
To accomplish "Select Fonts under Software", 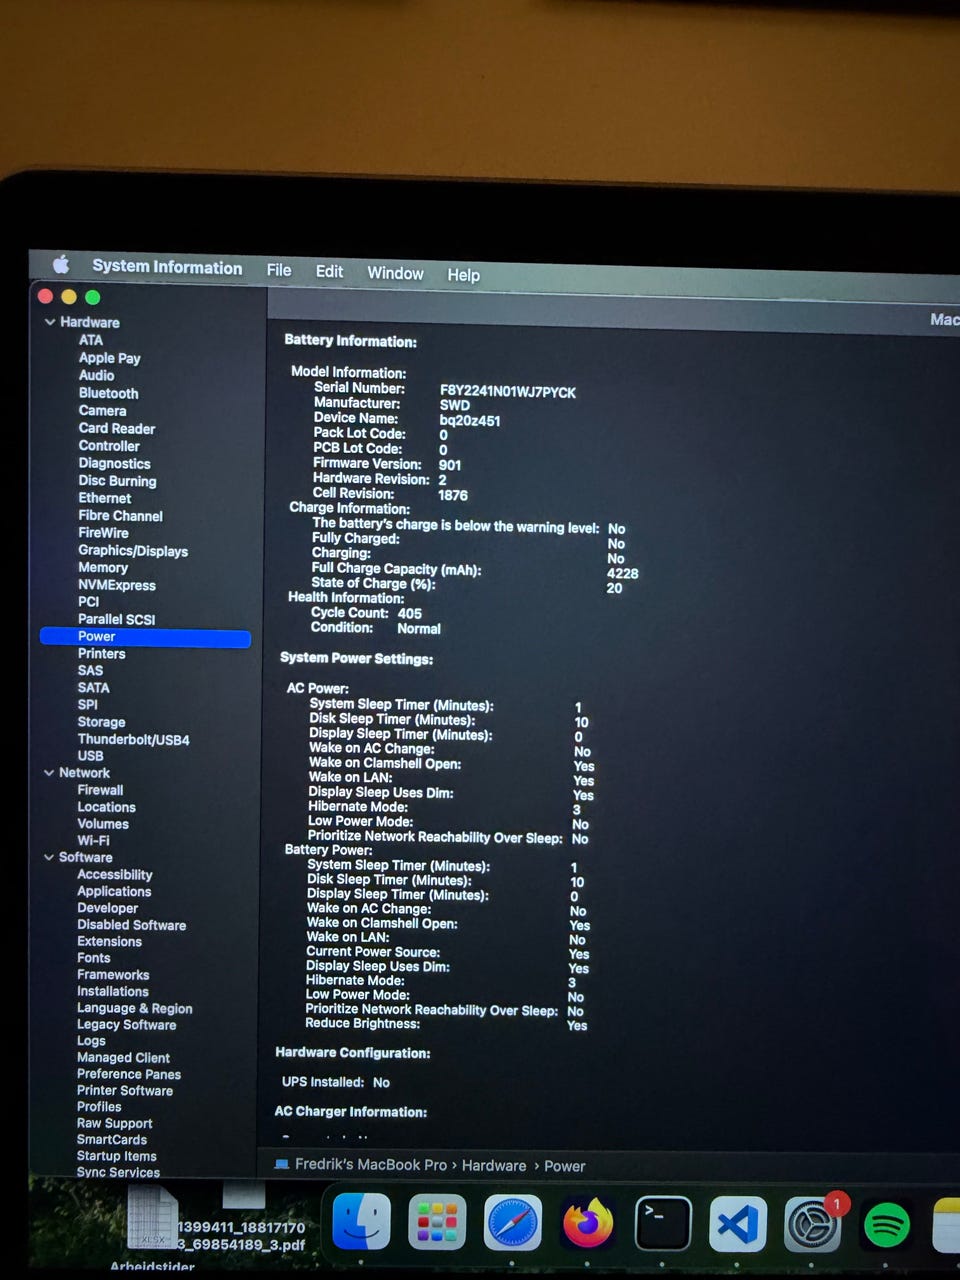I will click(94, 958).
